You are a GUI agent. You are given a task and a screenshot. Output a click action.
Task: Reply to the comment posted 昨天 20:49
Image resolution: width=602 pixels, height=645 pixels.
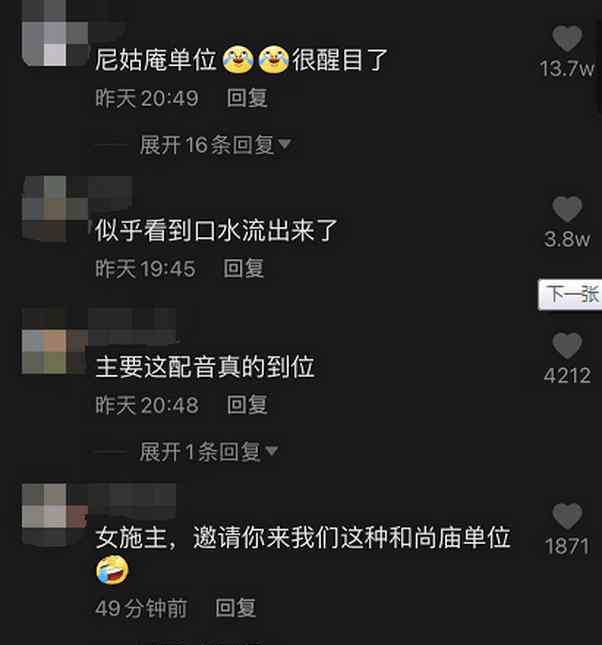tap(247, 98)
